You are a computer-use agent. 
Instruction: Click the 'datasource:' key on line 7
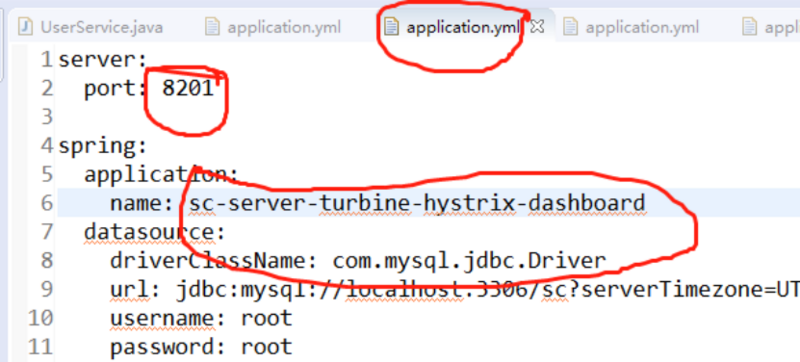[x=155, y=232]
